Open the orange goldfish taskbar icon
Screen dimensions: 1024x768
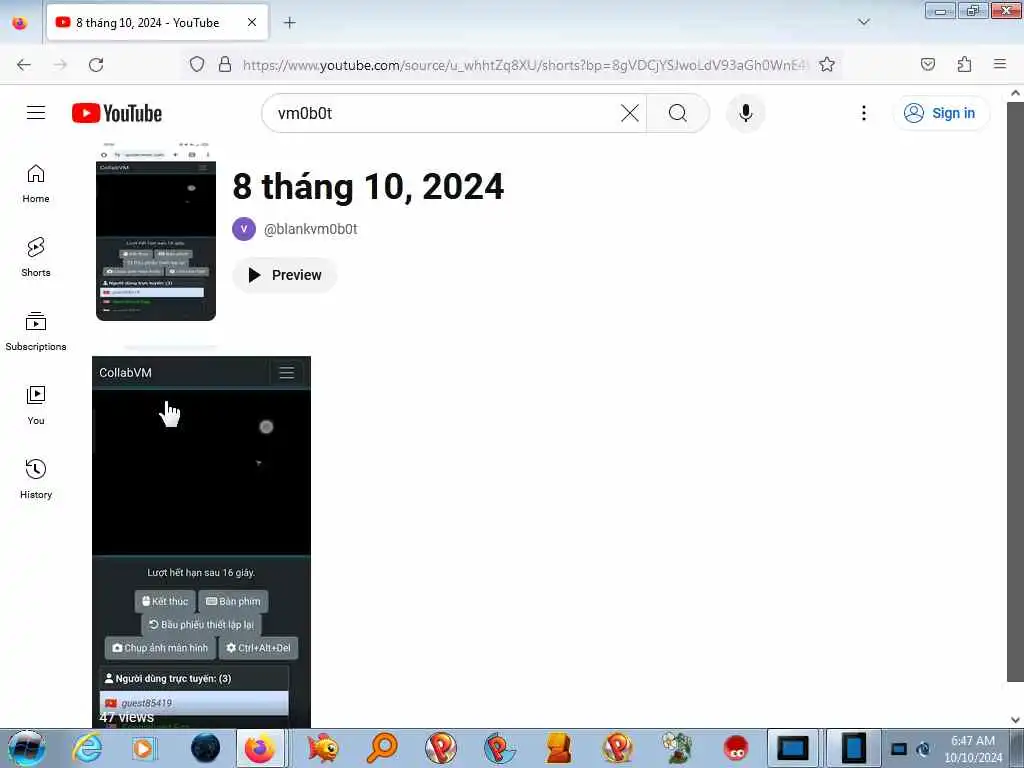pyautogui.click(x=322, y=748)
